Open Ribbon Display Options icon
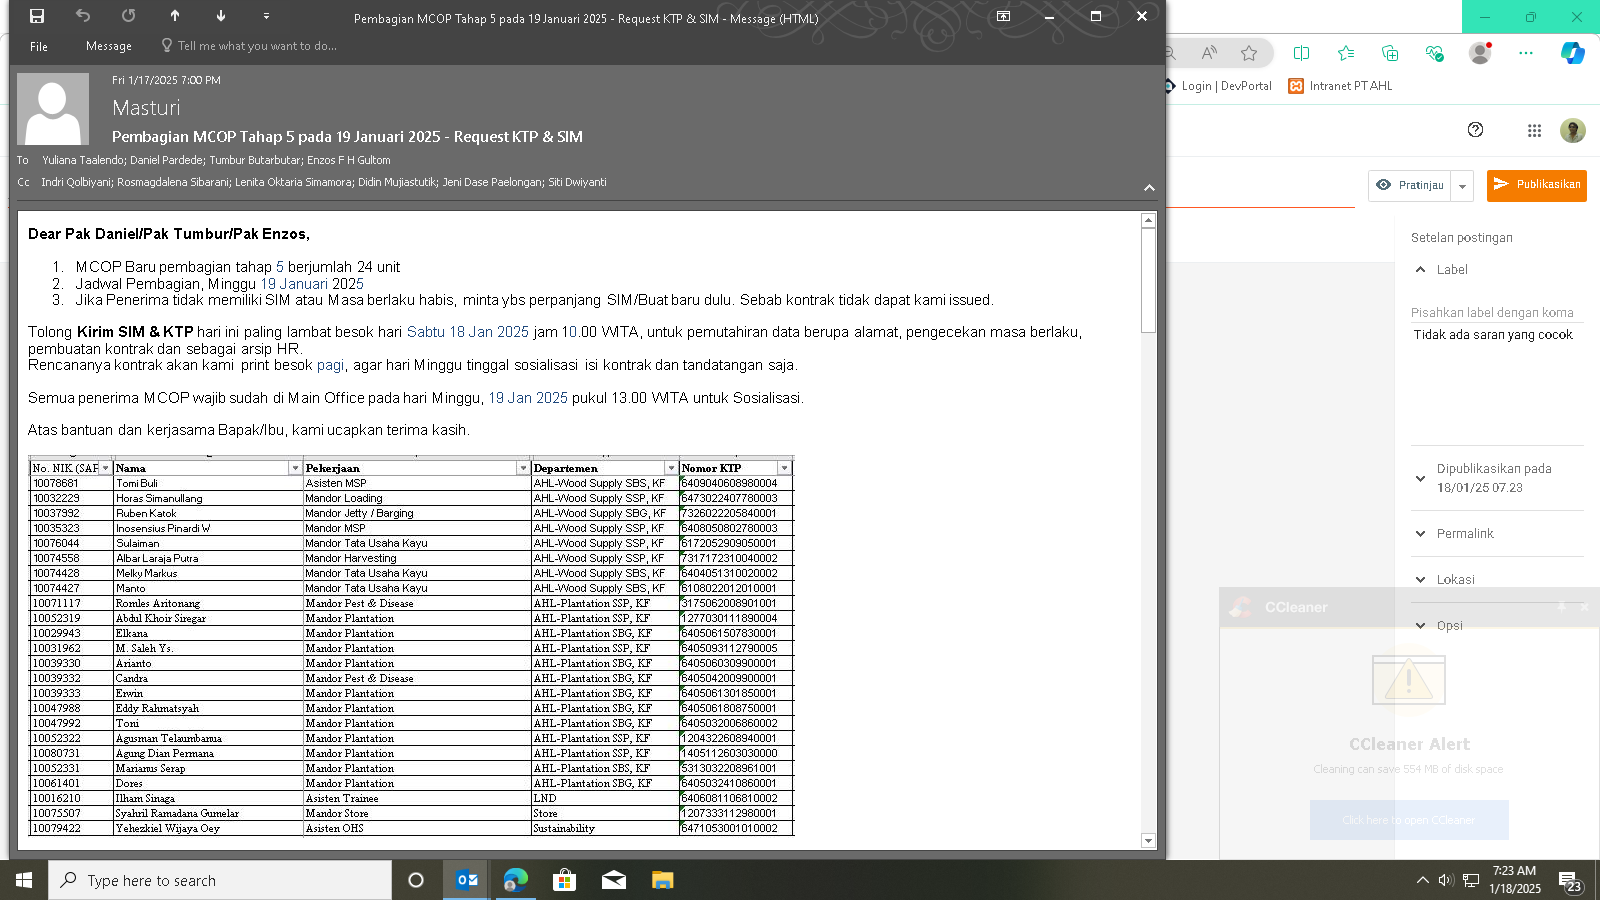The width and height of the screenshot is (1600, 900). click(x=1003, y=16)
